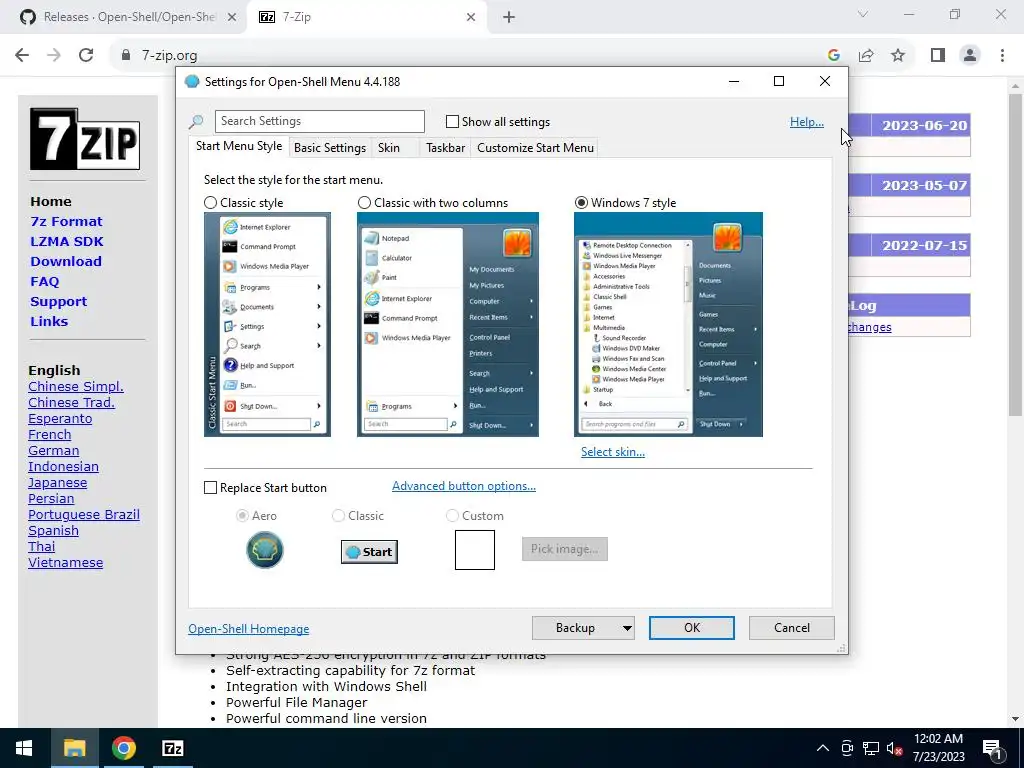Image resolution: width=1024 pixels, height=768 pixels.
Task: Bookmark this page with star icon
Action: pyautogui.click(x=898, y=55)
